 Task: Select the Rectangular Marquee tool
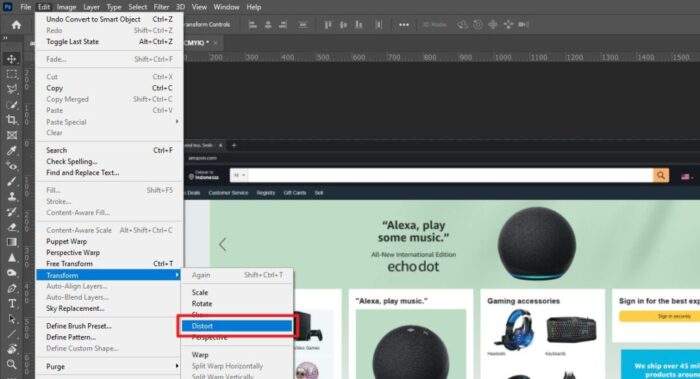click(x=12, y=74)
